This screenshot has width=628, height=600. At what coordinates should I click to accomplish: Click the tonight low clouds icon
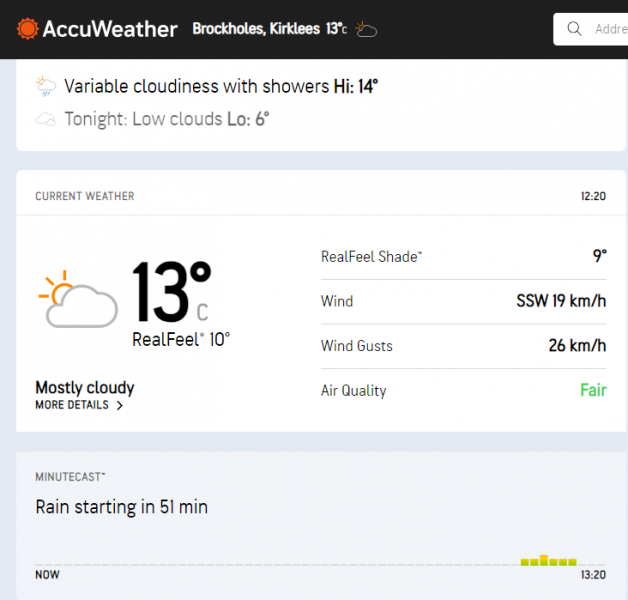pyautogui.click(x=46, y=120)
